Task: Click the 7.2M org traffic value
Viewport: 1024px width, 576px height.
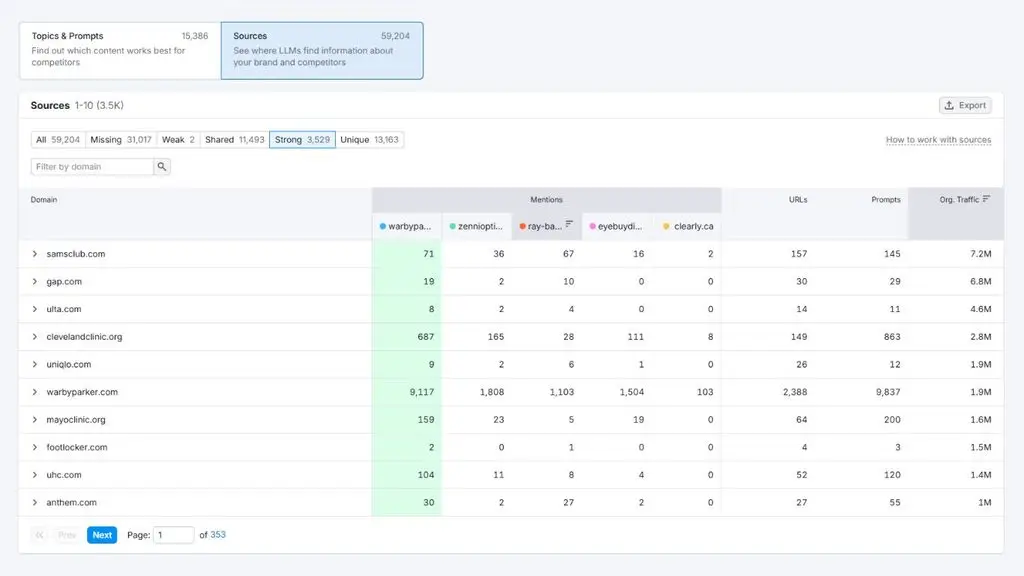Action: pos(981,254)
